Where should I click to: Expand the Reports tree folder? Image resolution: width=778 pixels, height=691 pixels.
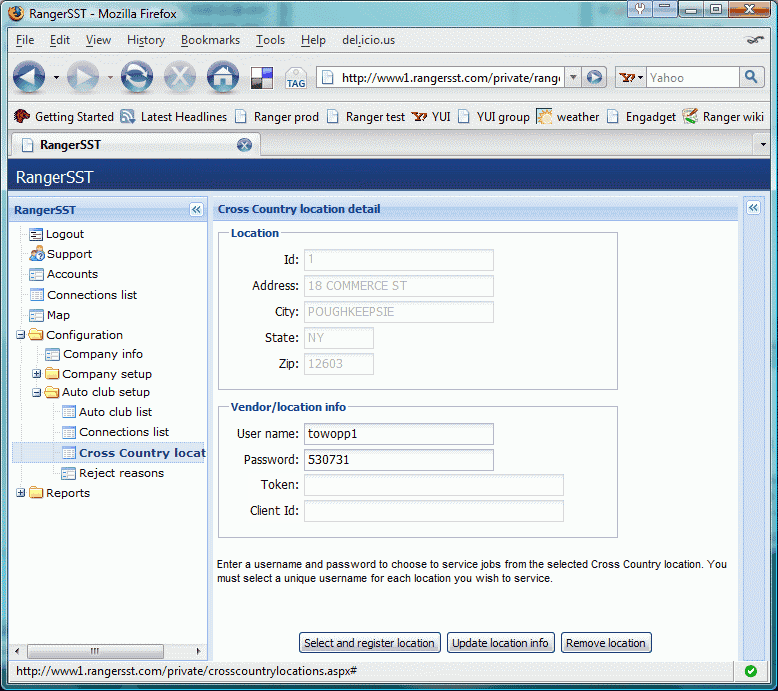[21, 493]
